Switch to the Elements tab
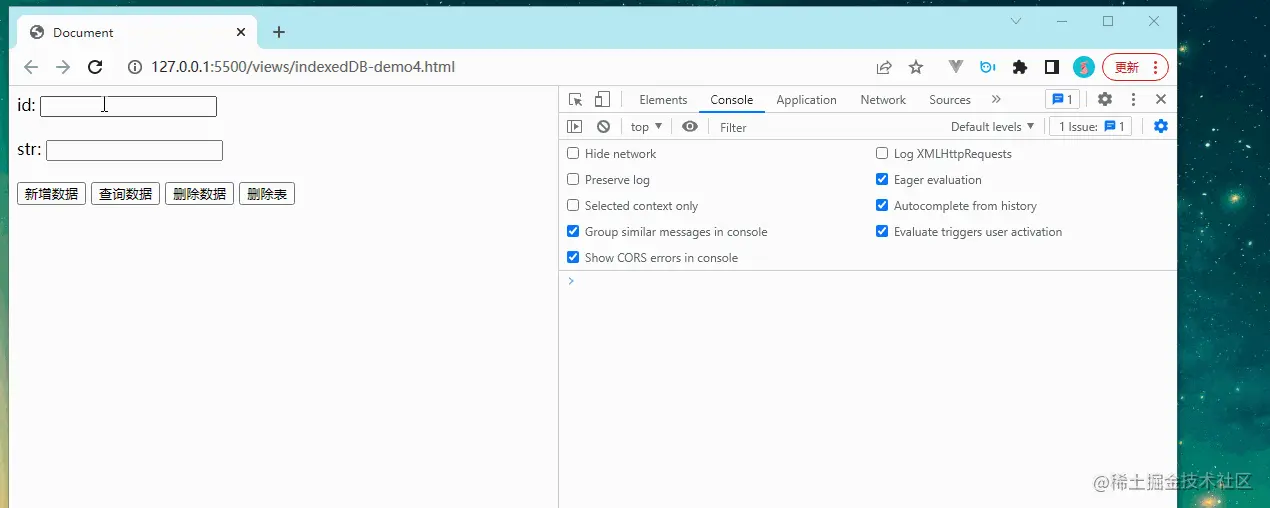Viewport: 1270px width, 508px height. pos(663,100)
